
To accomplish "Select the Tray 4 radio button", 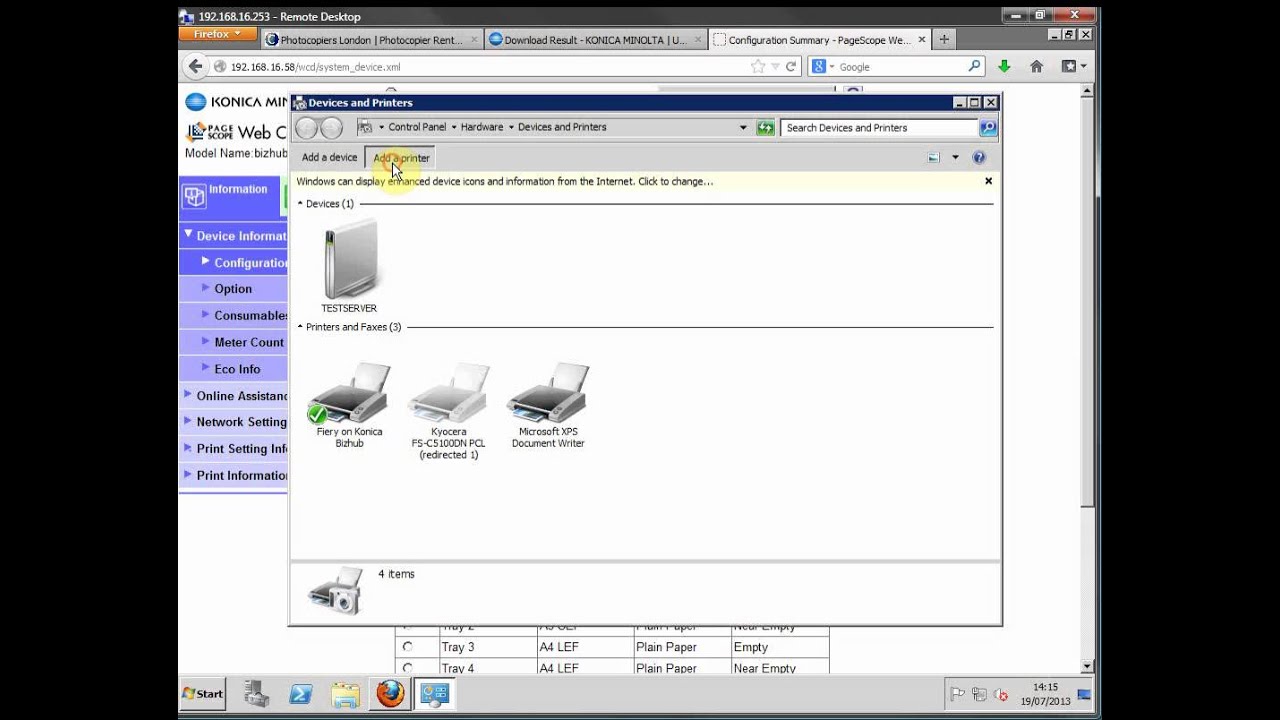I will click(407, 667).
